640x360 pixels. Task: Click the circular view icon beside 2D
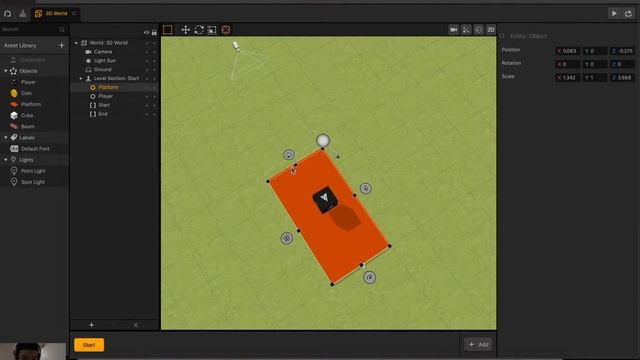(478, 30)
